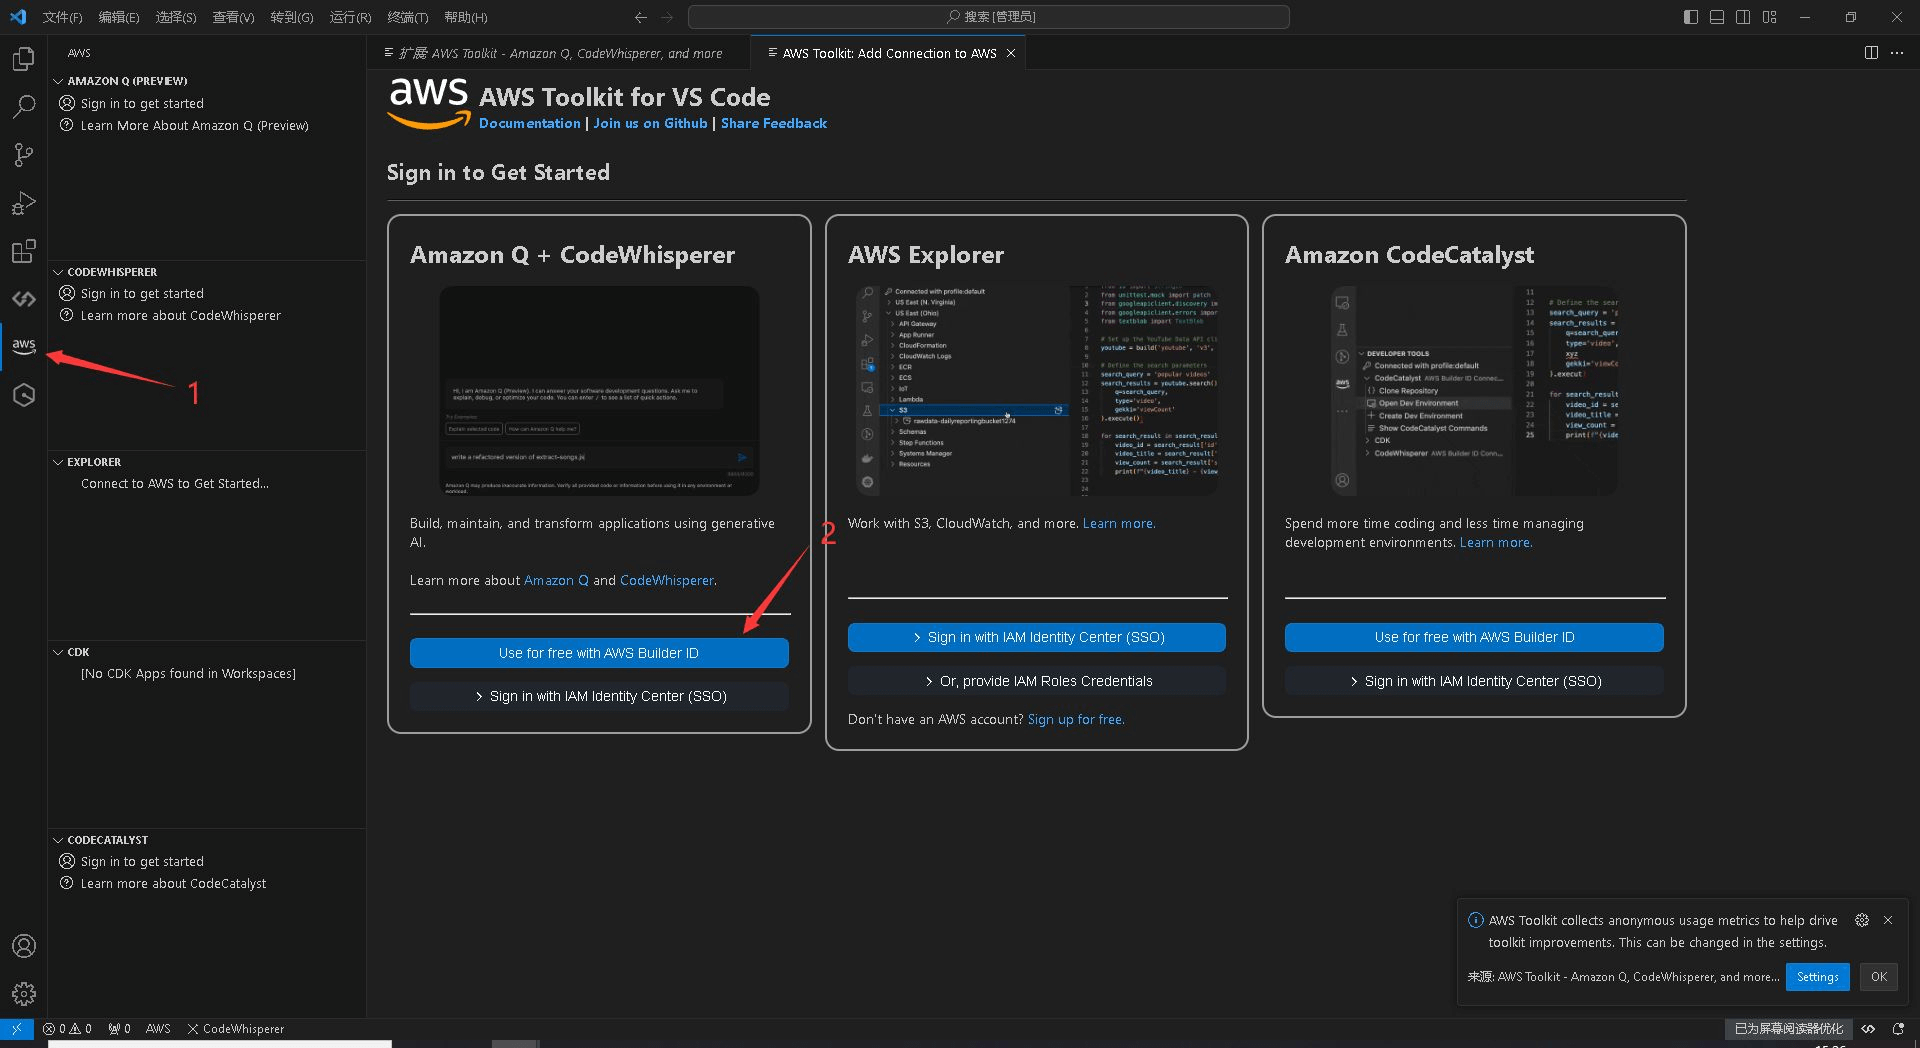Open the Documentation link

(x=530, y=123)
